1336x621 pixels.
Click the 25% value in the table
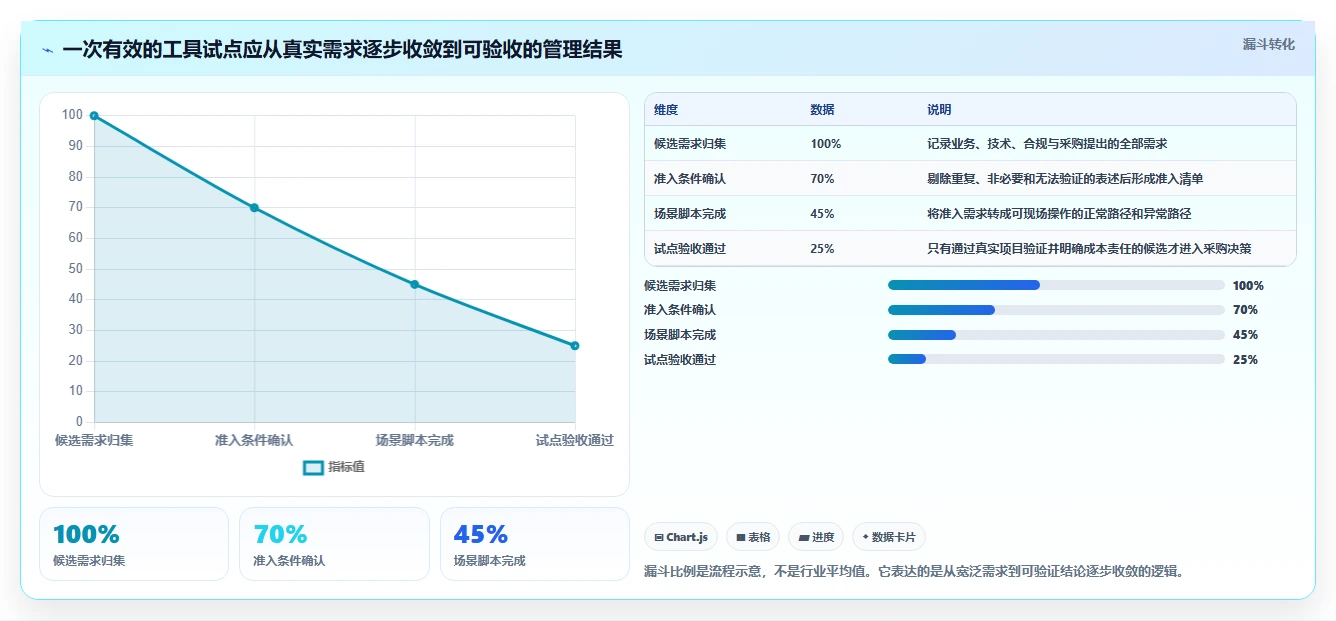[x=822, y=249]
